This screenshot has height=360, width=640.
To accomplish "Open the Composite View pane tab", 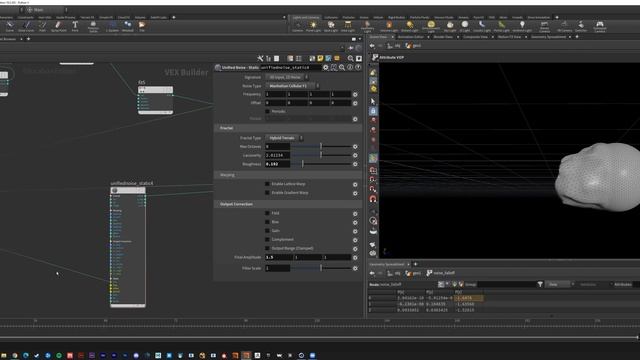I will [476, 37].
